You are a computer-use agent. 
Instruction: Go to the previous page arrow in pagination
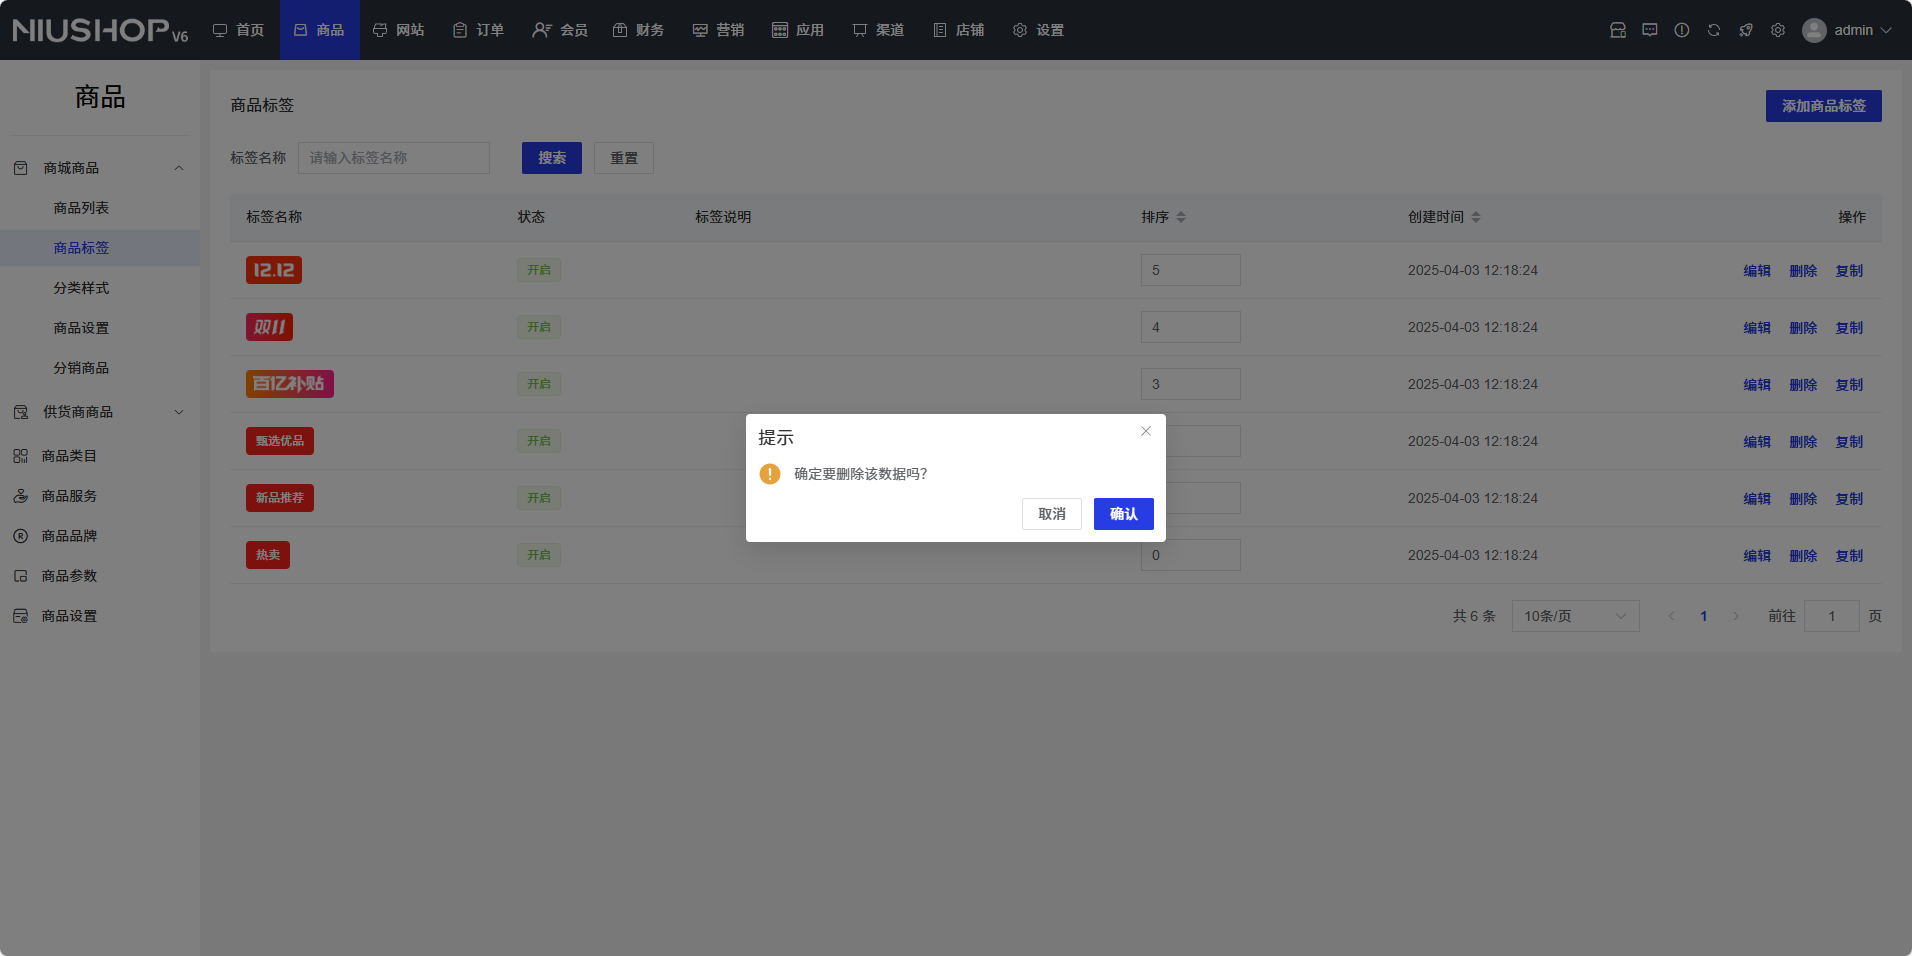pos(1671,616)
